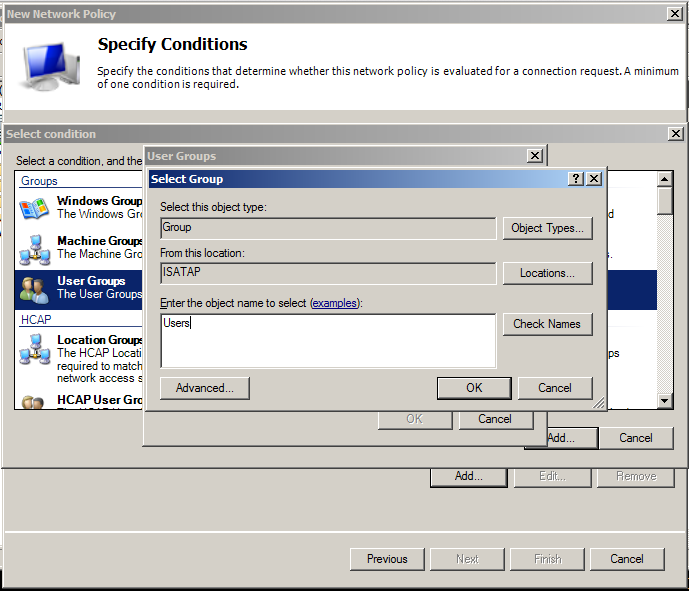Open the Advanced search options
689x591 pixels.
click(204, 388)
